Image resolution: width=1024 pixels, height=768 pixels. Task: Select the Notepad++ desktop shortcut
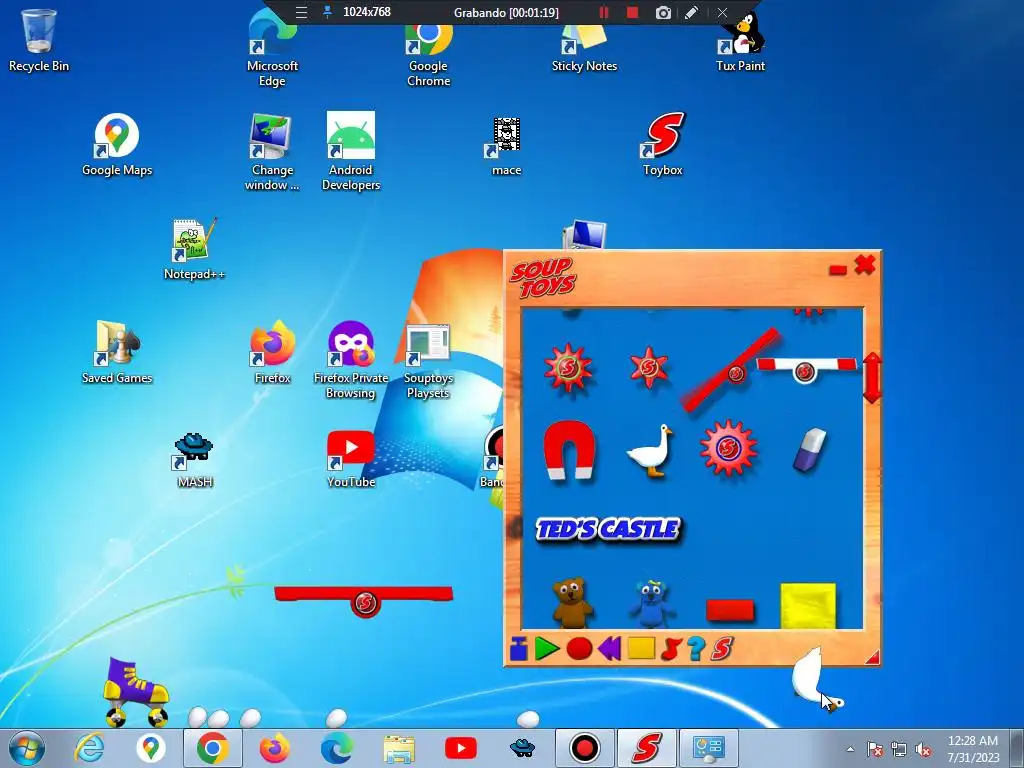click(195, 249)
